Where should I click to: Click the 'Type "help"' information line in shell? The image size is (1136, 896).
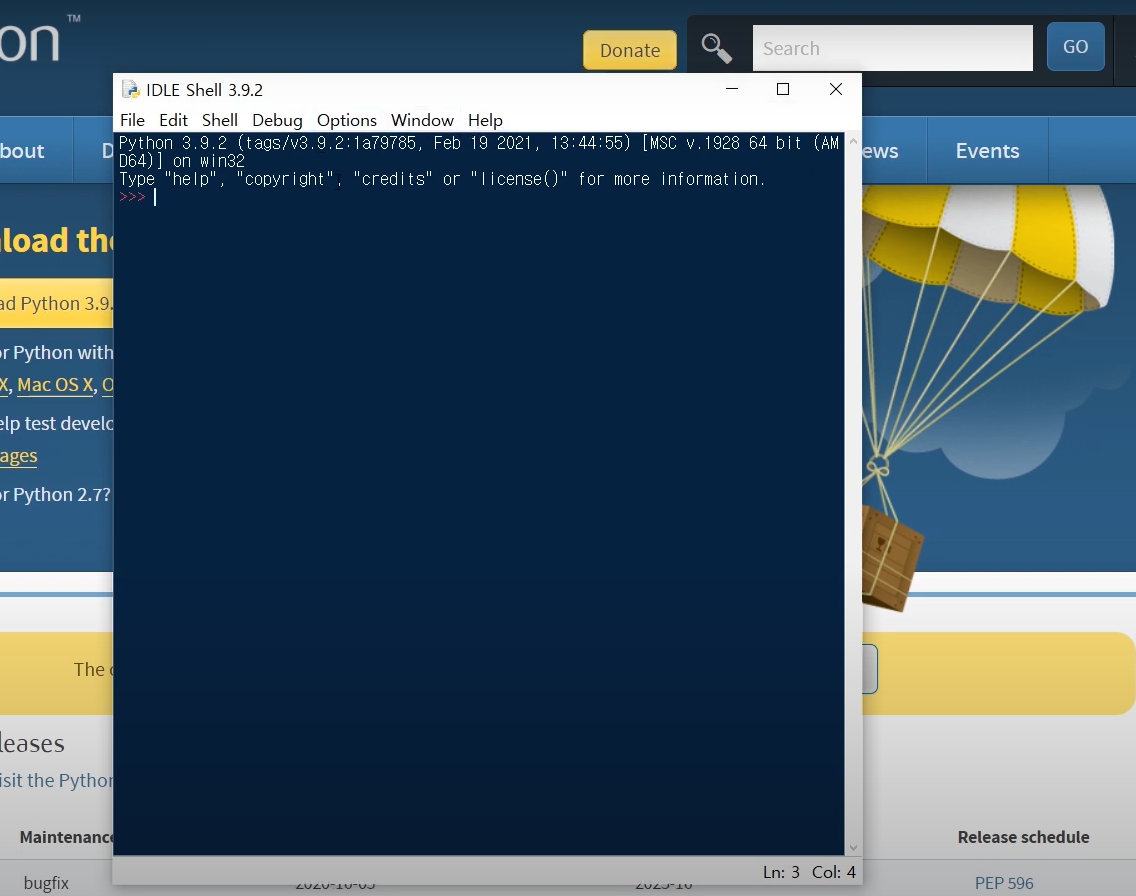(442, 179)
